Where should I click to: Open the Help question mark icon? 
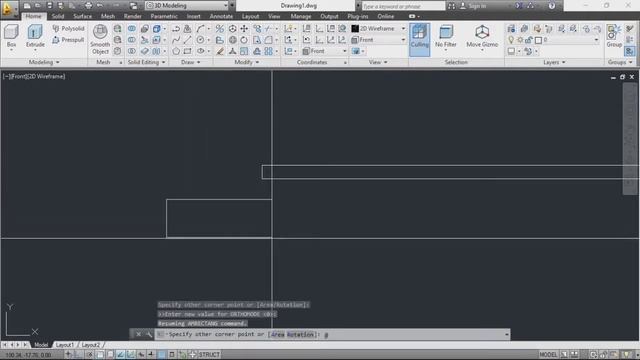pyautogui.click(x=552, y=6)
